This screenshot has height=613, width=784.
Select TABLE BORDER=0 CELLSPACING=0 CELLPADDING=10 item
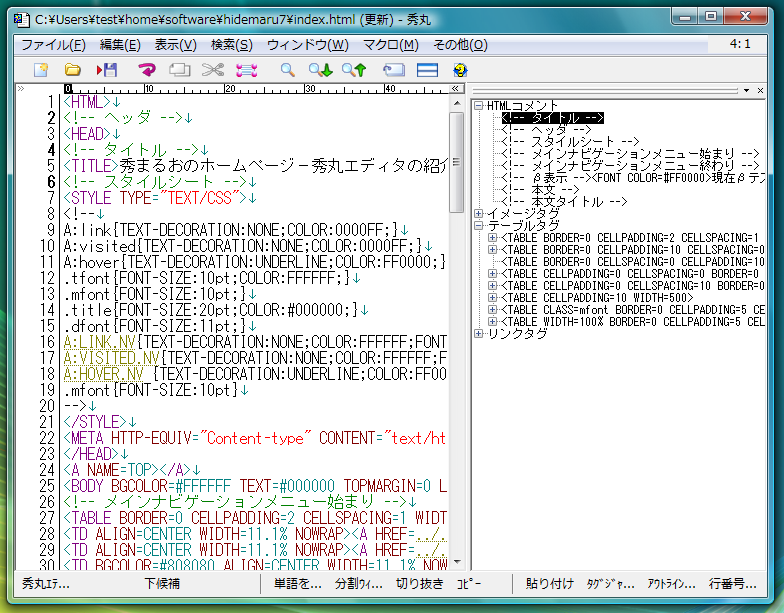(633, 262)
